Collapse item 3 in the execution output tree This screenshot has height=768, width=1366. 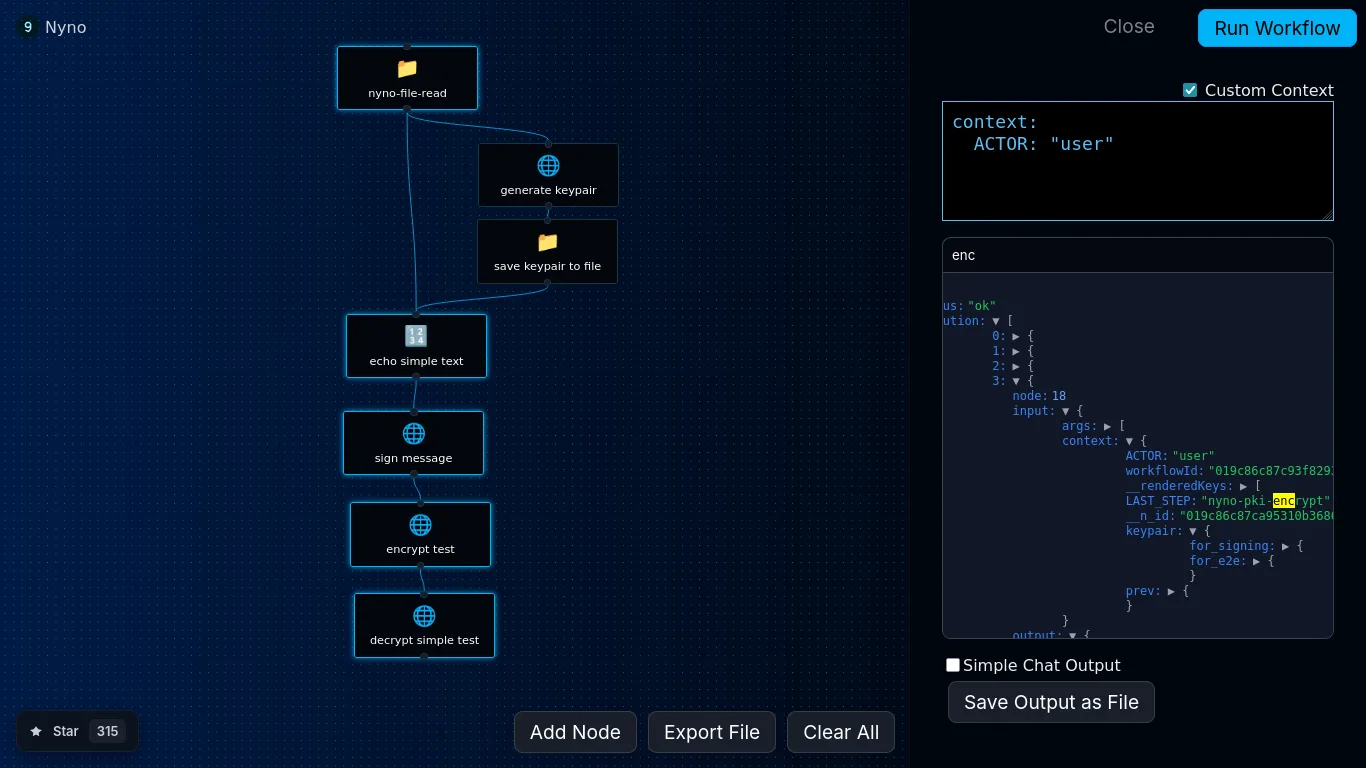pos(1016,381)
